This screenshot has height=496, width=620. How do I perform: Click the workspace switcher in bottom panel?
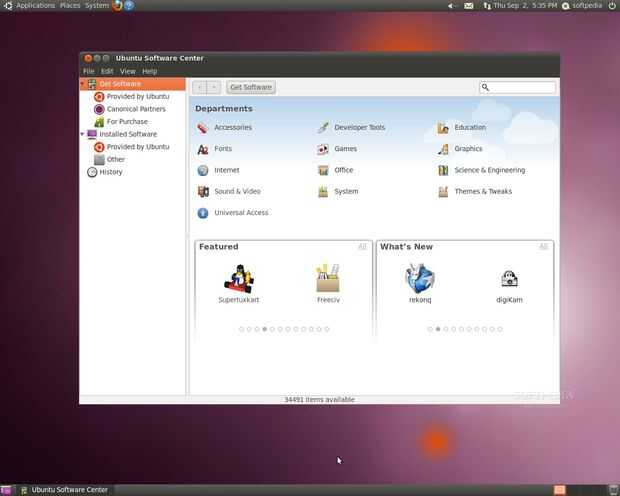tap(560, 490)
